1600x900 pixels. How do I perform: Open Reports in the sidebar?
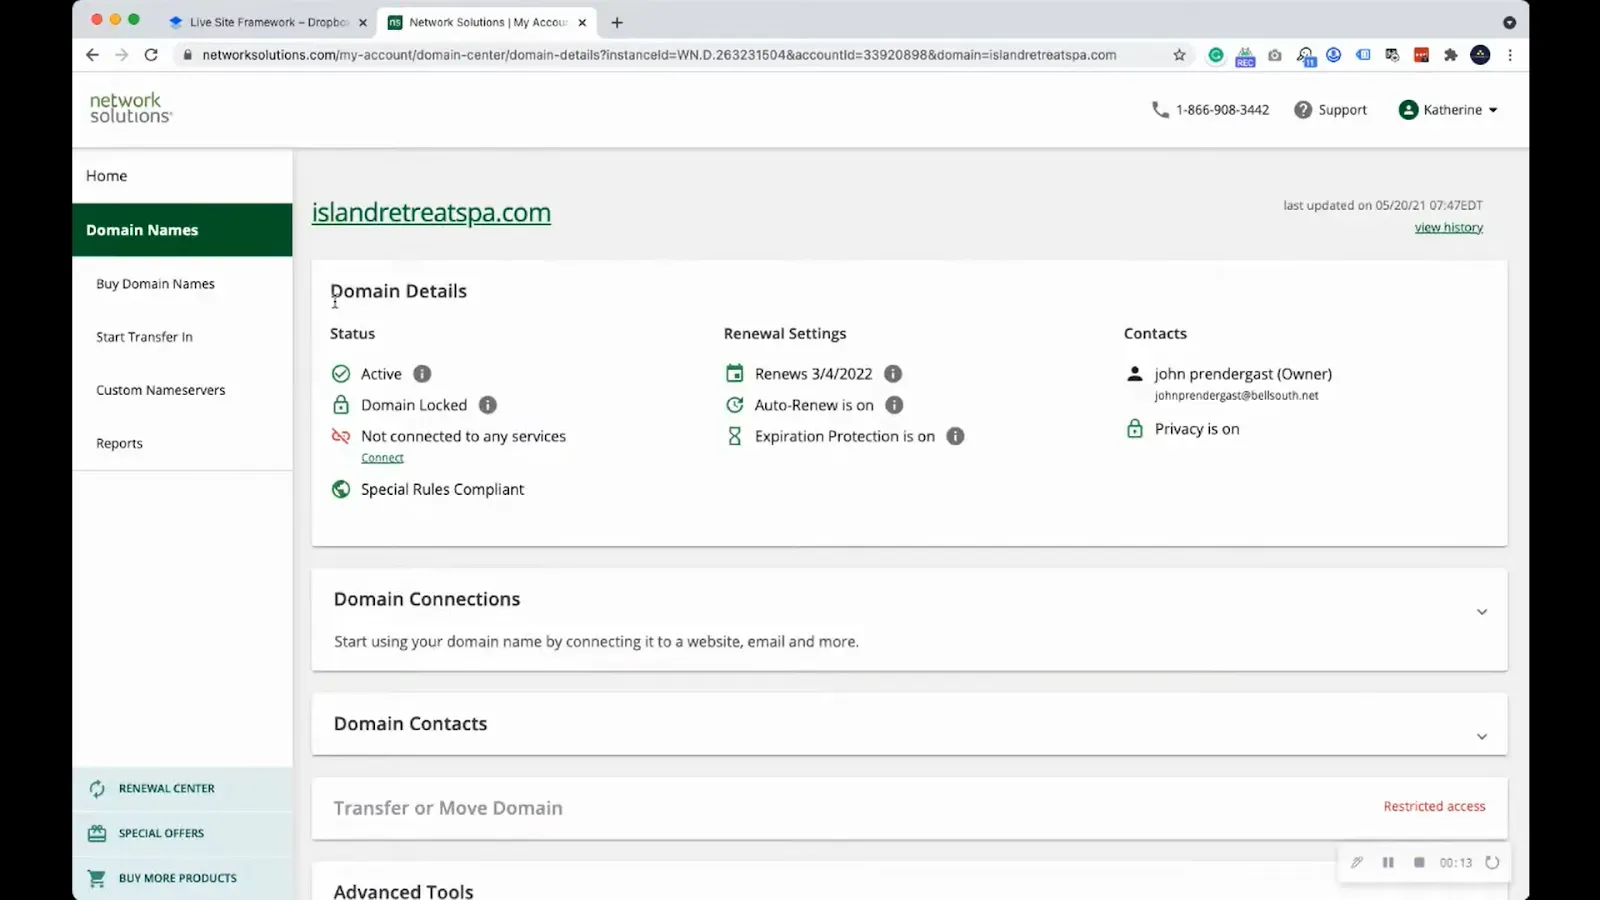tap(119, 443)
